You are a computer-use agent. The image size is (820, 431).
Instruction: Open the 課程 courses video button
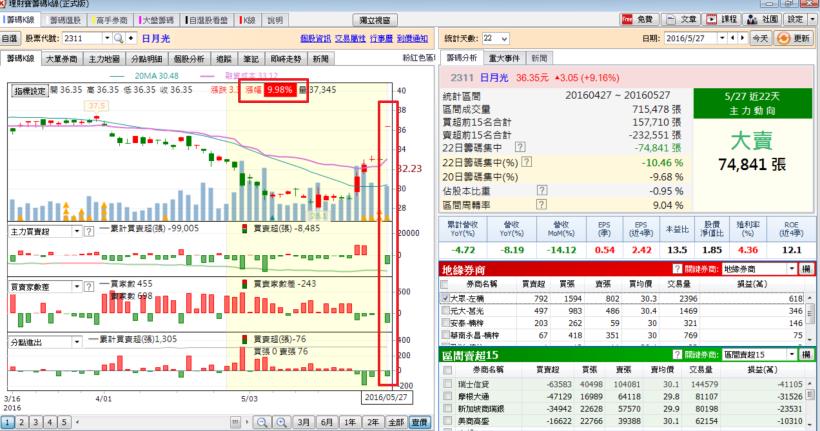722,19
